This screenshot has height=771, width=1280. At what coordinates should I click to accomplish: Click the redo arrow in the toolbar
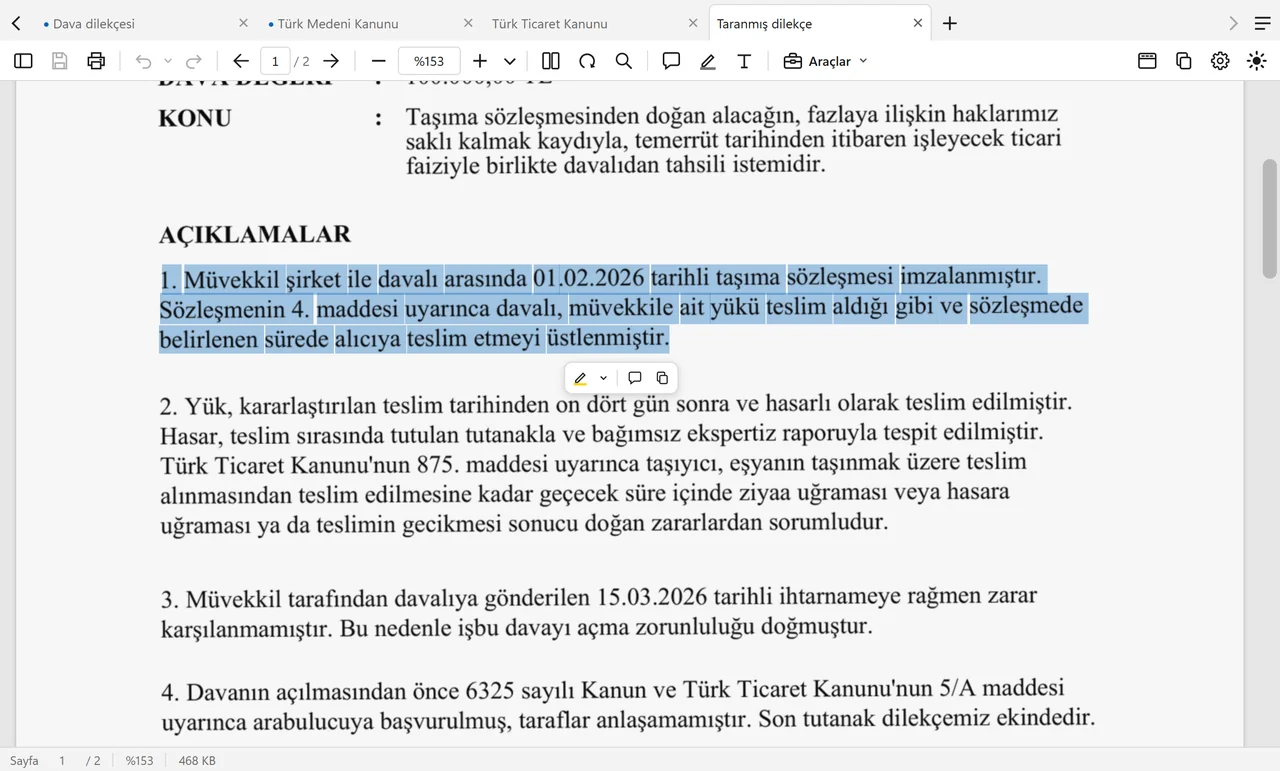(194, 61)
